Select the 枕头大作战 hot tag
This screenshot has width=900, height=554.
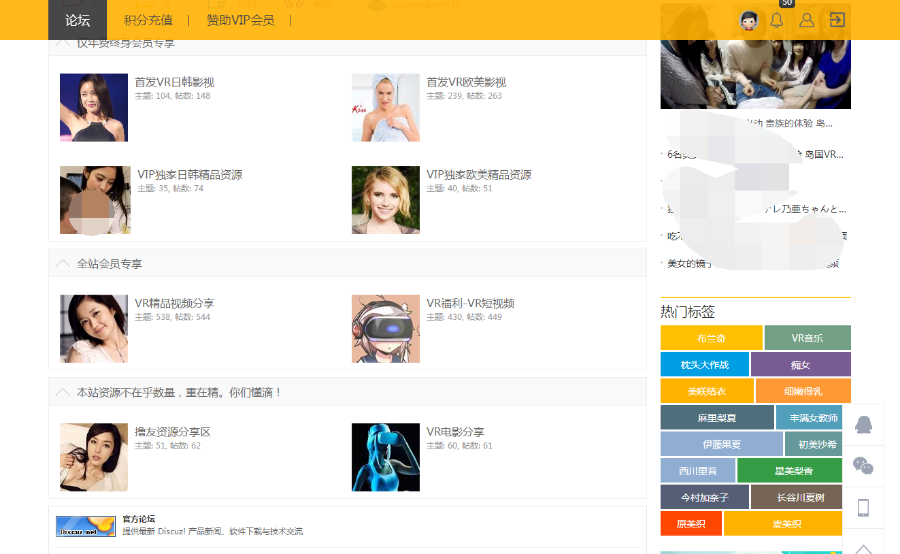pyautogui.click(x=704, y=365)
